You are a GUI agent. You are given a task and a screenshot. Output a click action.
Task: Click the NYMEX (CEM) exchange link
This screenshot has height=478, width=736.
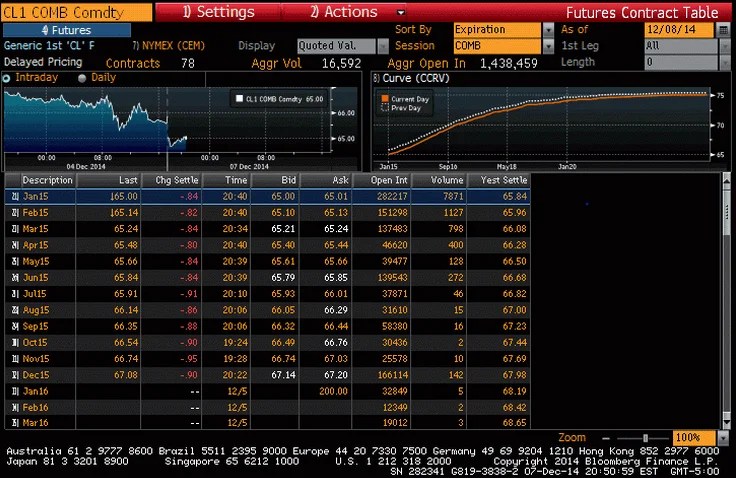(x=169, y=46)
